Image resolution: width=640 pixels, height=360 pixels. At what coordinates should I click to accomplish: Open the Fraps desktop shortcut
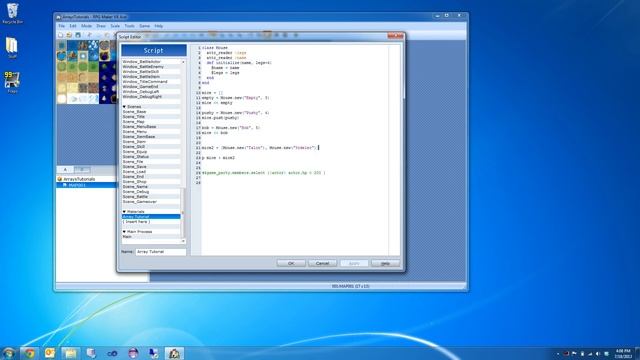[x=12, y=82]
